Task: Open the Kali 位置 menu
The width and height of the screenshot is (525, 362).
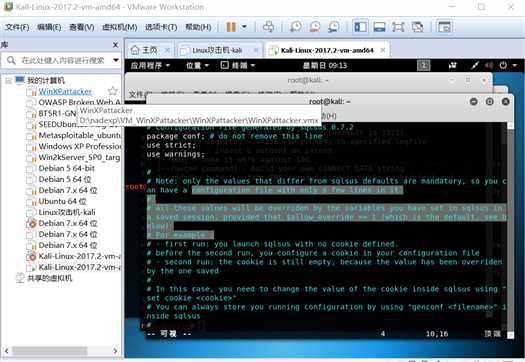Action: coord(197,65)
